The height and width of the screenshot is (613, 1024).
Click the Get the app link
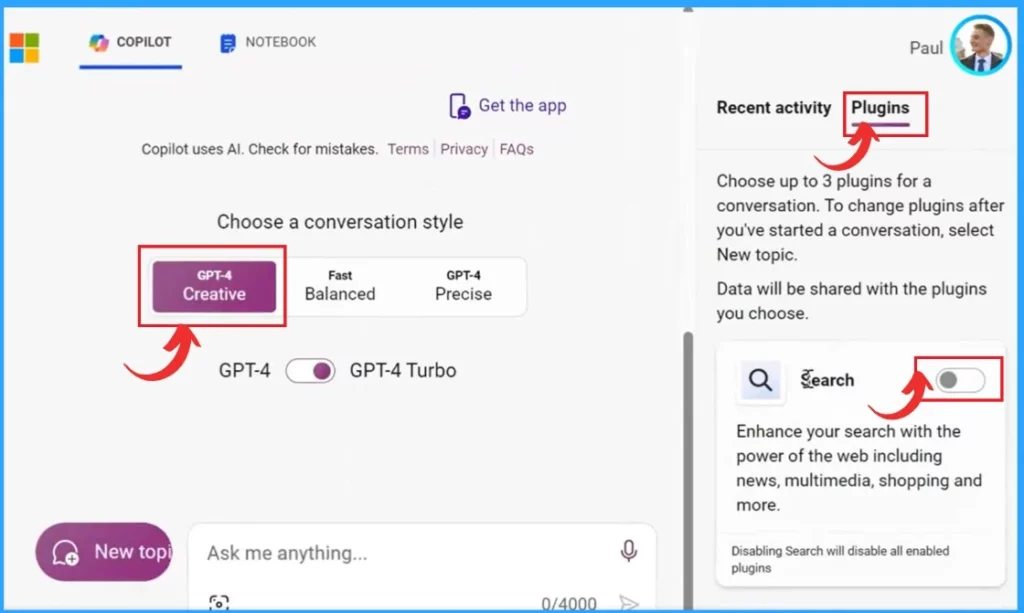click(x=508, y=106)
